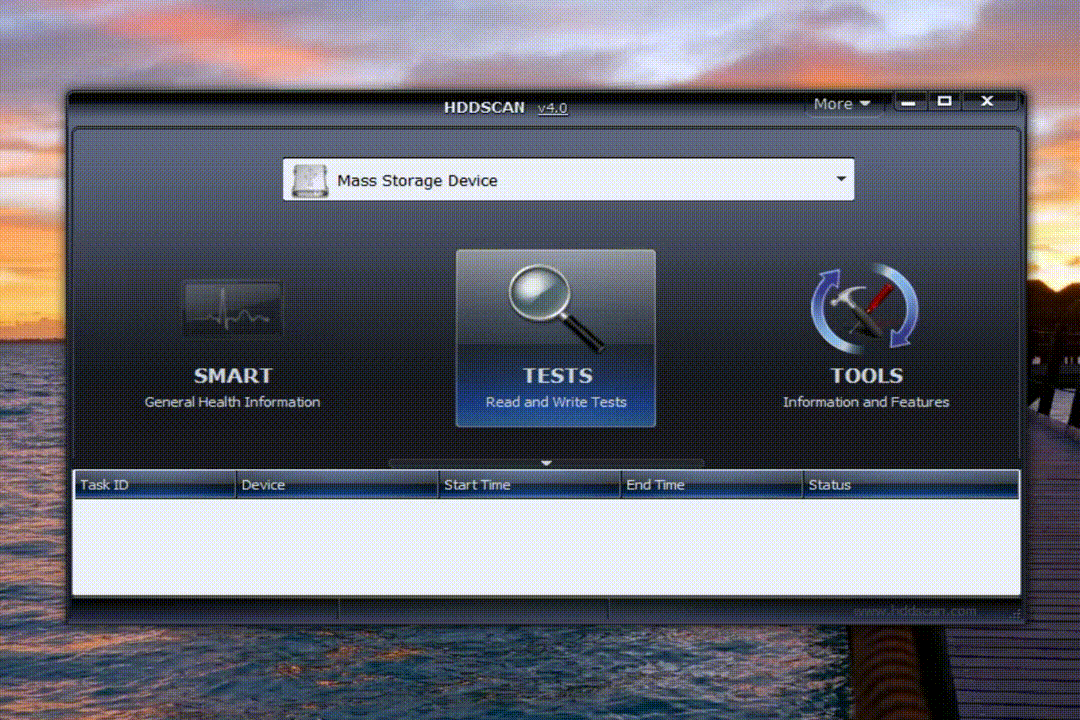Click the drive icon in device selector

[309, 181]
